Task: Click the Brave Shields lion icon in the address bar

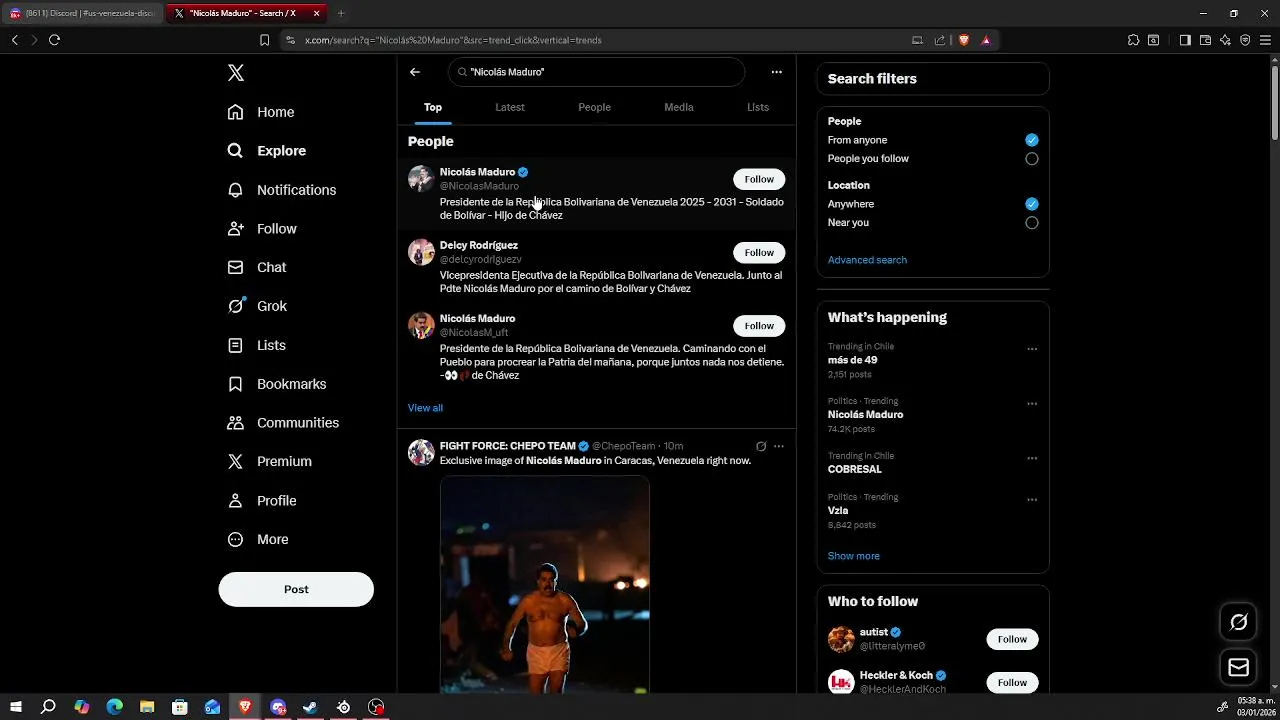Action: [963, 40]
